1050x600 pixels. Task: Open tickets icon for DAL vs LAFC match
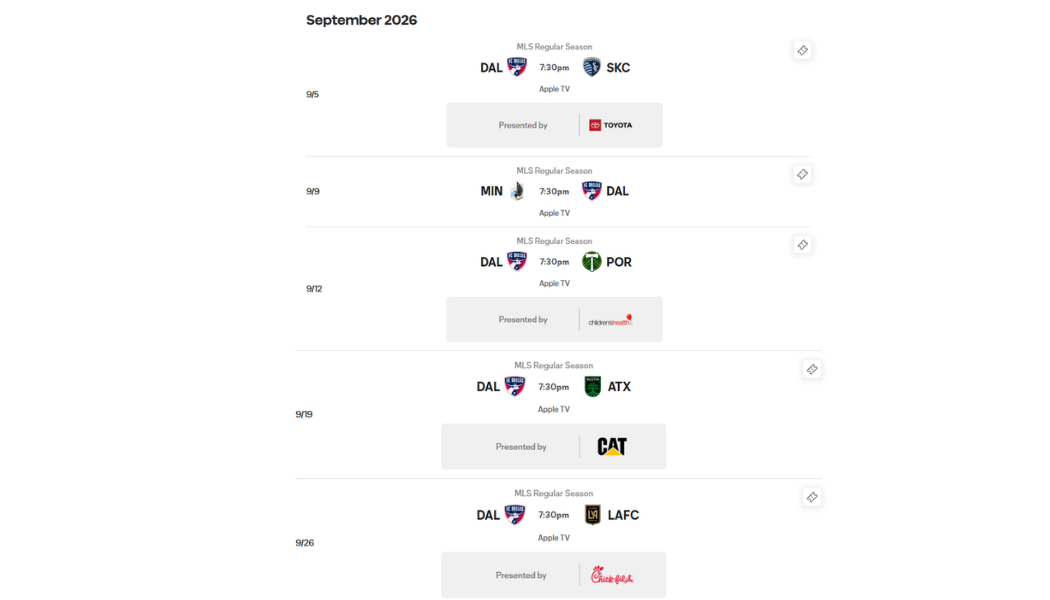pyautogui.click(x=812, y=497)
